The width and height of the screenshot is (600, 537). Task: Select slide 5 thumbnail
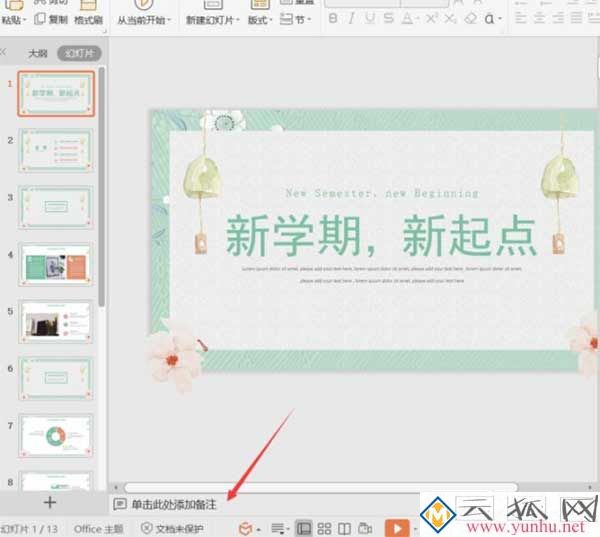pos(56,322)
